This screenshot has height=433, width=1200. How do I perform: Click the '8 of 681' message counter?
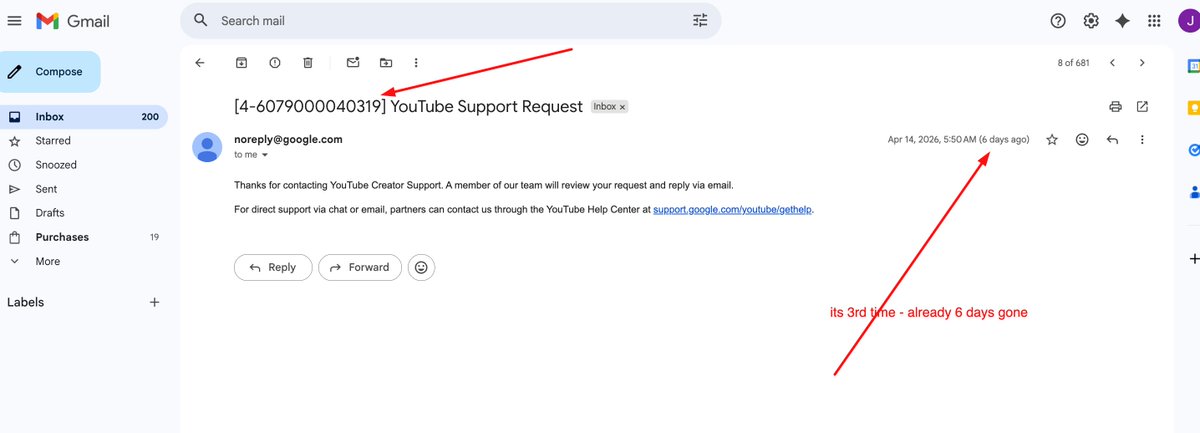click(1073, 62)
